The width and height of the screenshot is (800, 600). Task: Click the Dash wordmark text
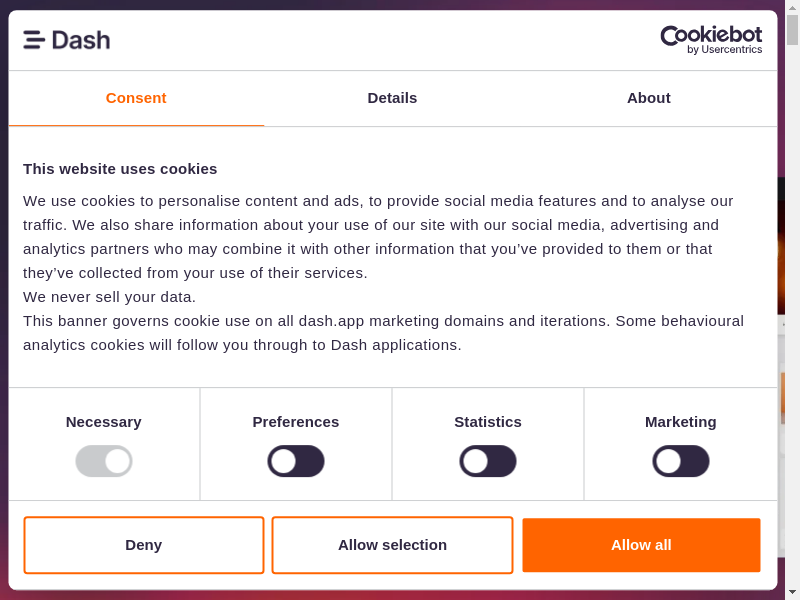[x=81, y=40]
